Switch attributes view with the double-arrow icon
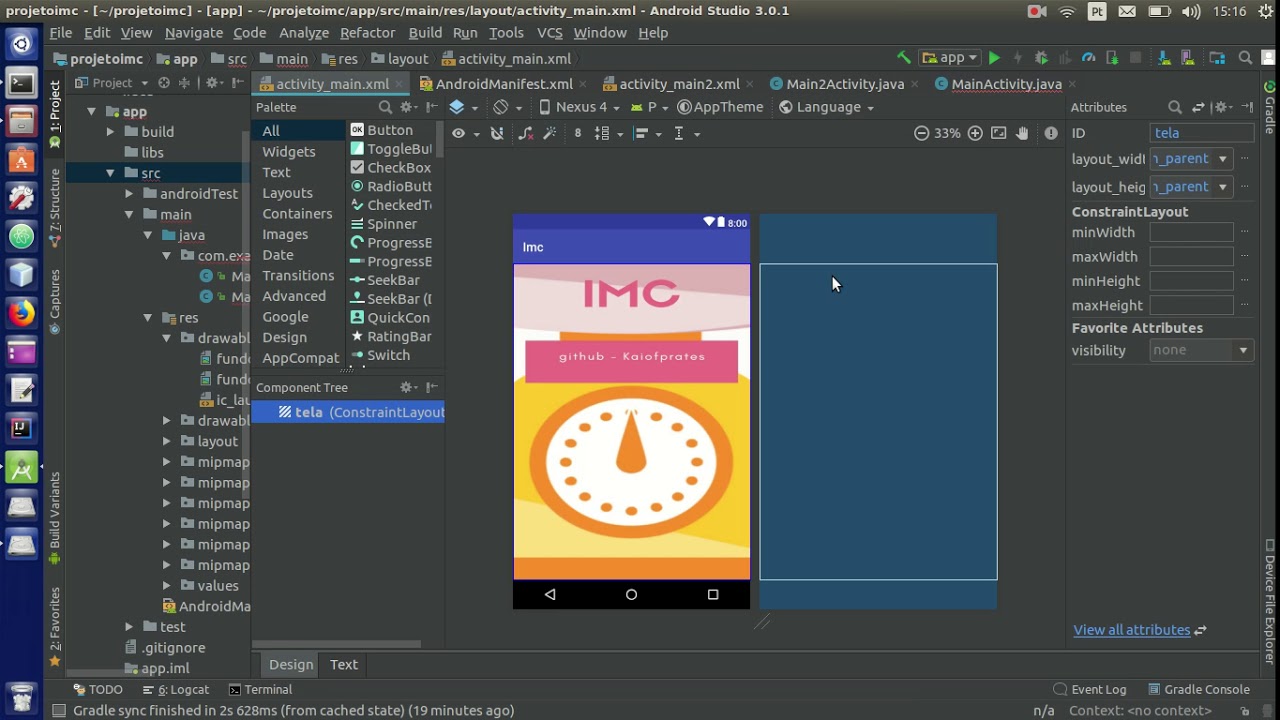 pyautogui.click(x=1198, y=107)
